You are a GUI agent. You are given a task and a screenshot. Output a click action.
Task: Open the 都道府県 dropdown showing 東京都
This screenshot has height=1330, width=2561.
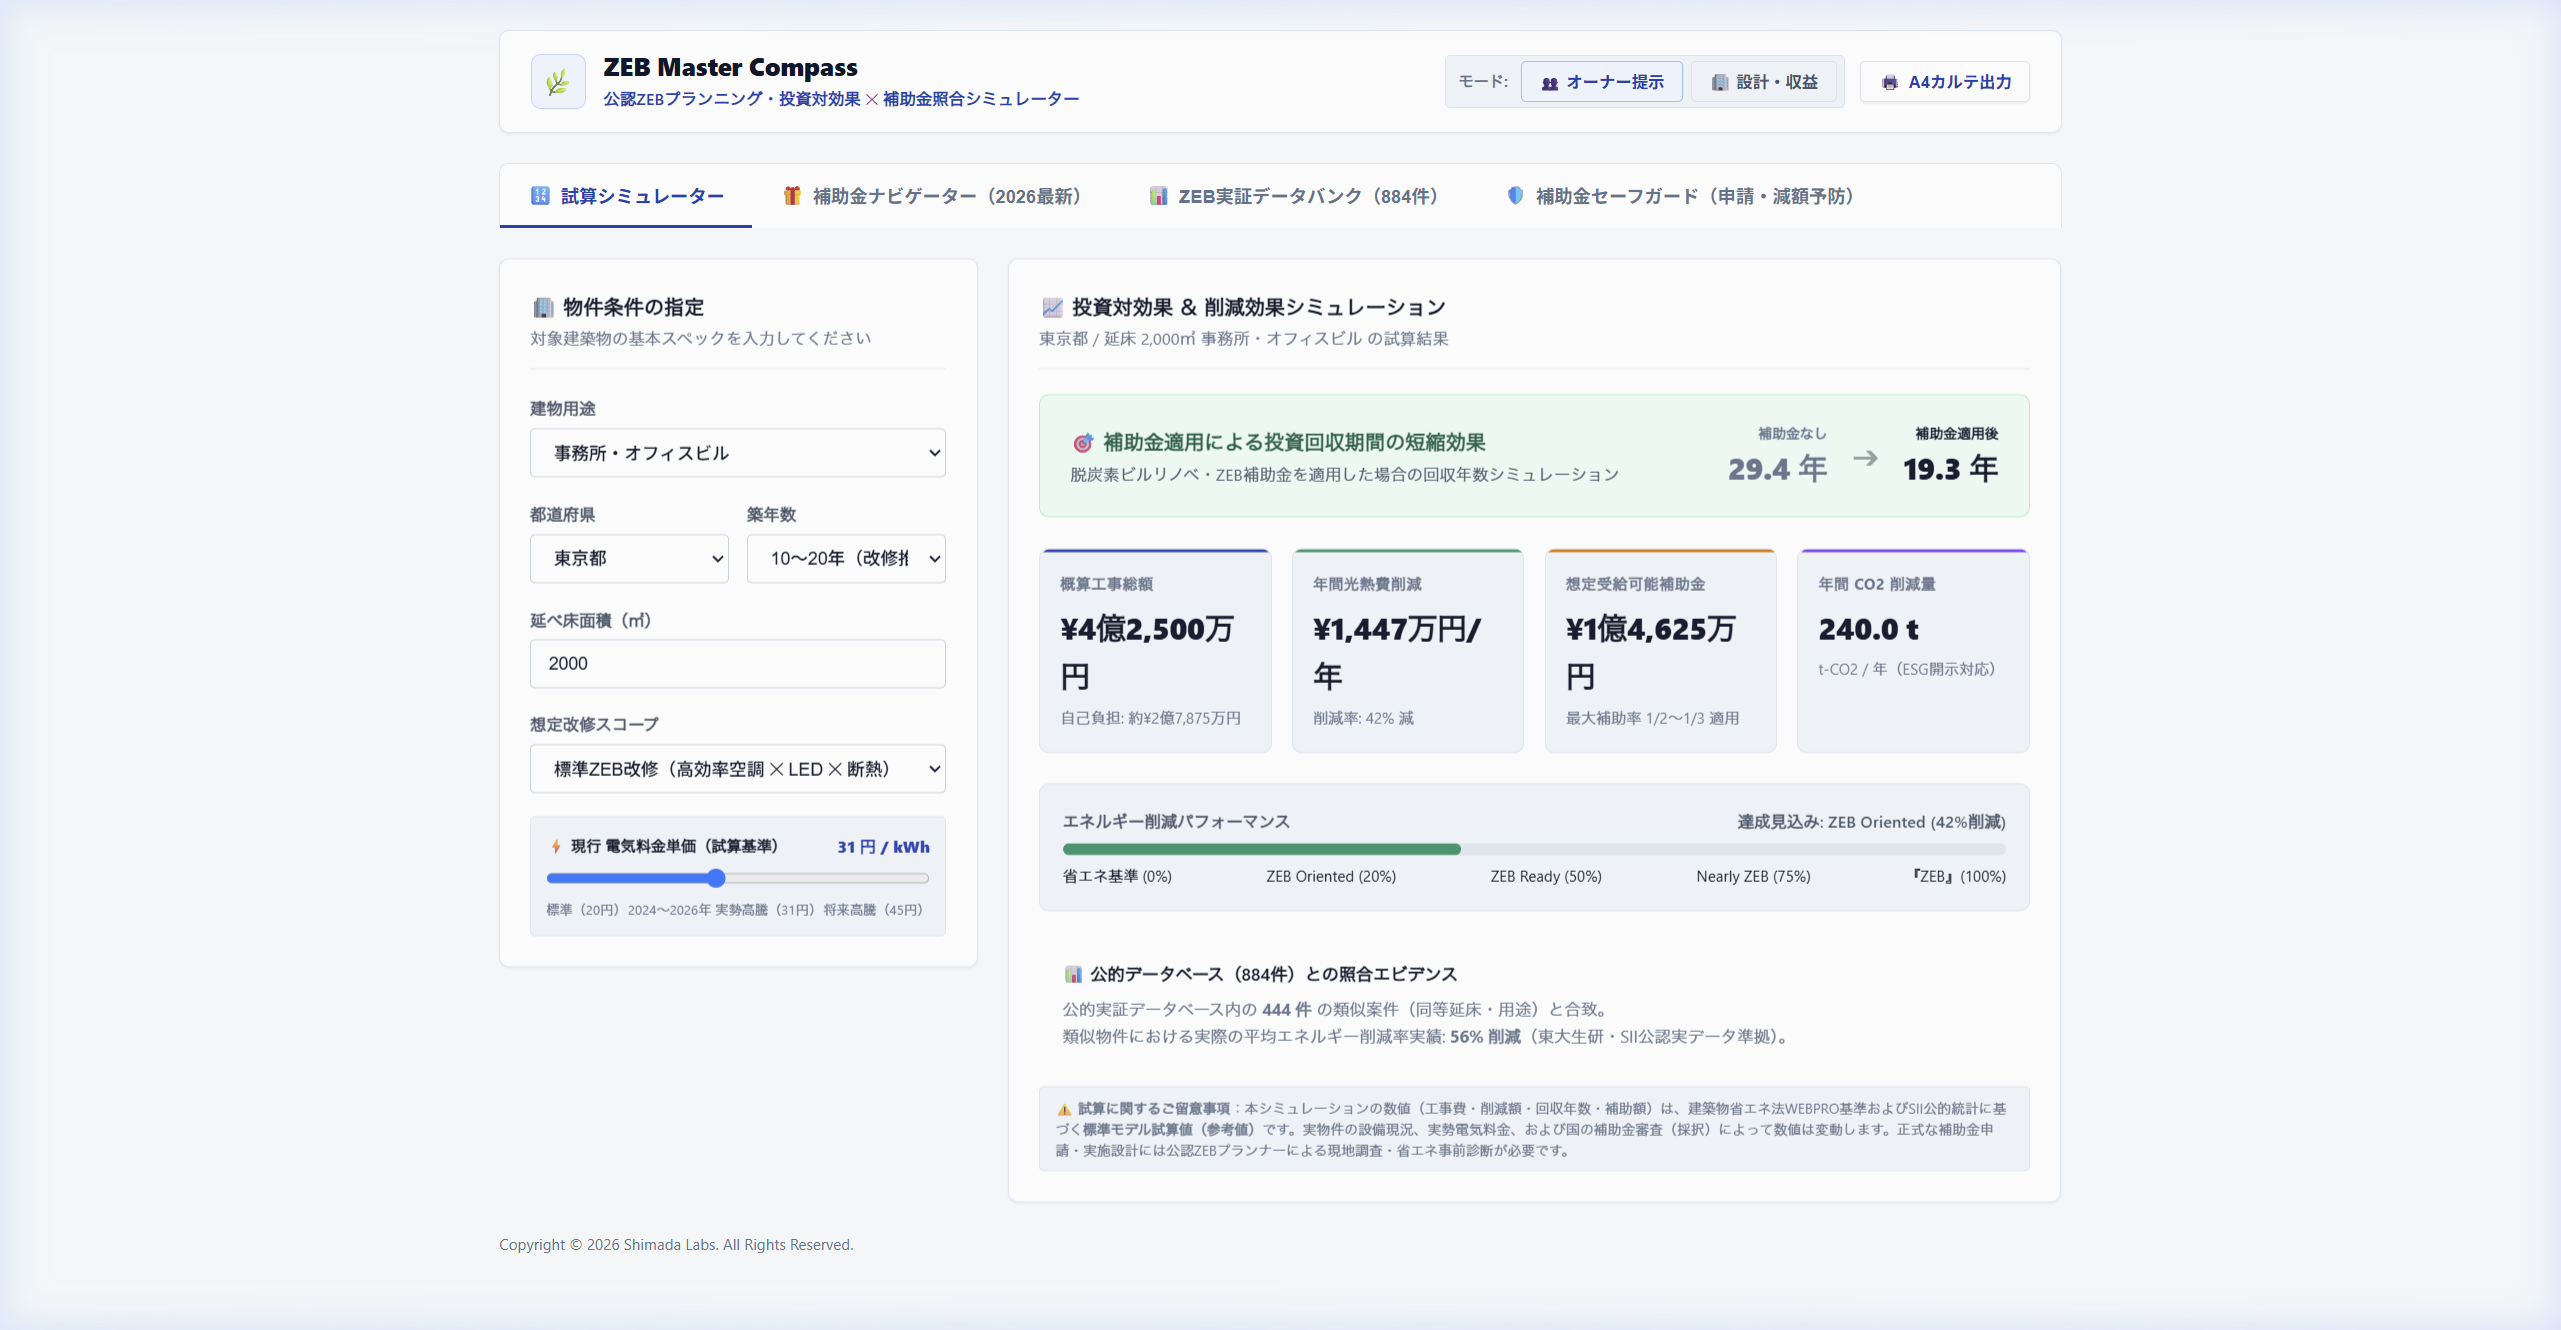629,558
